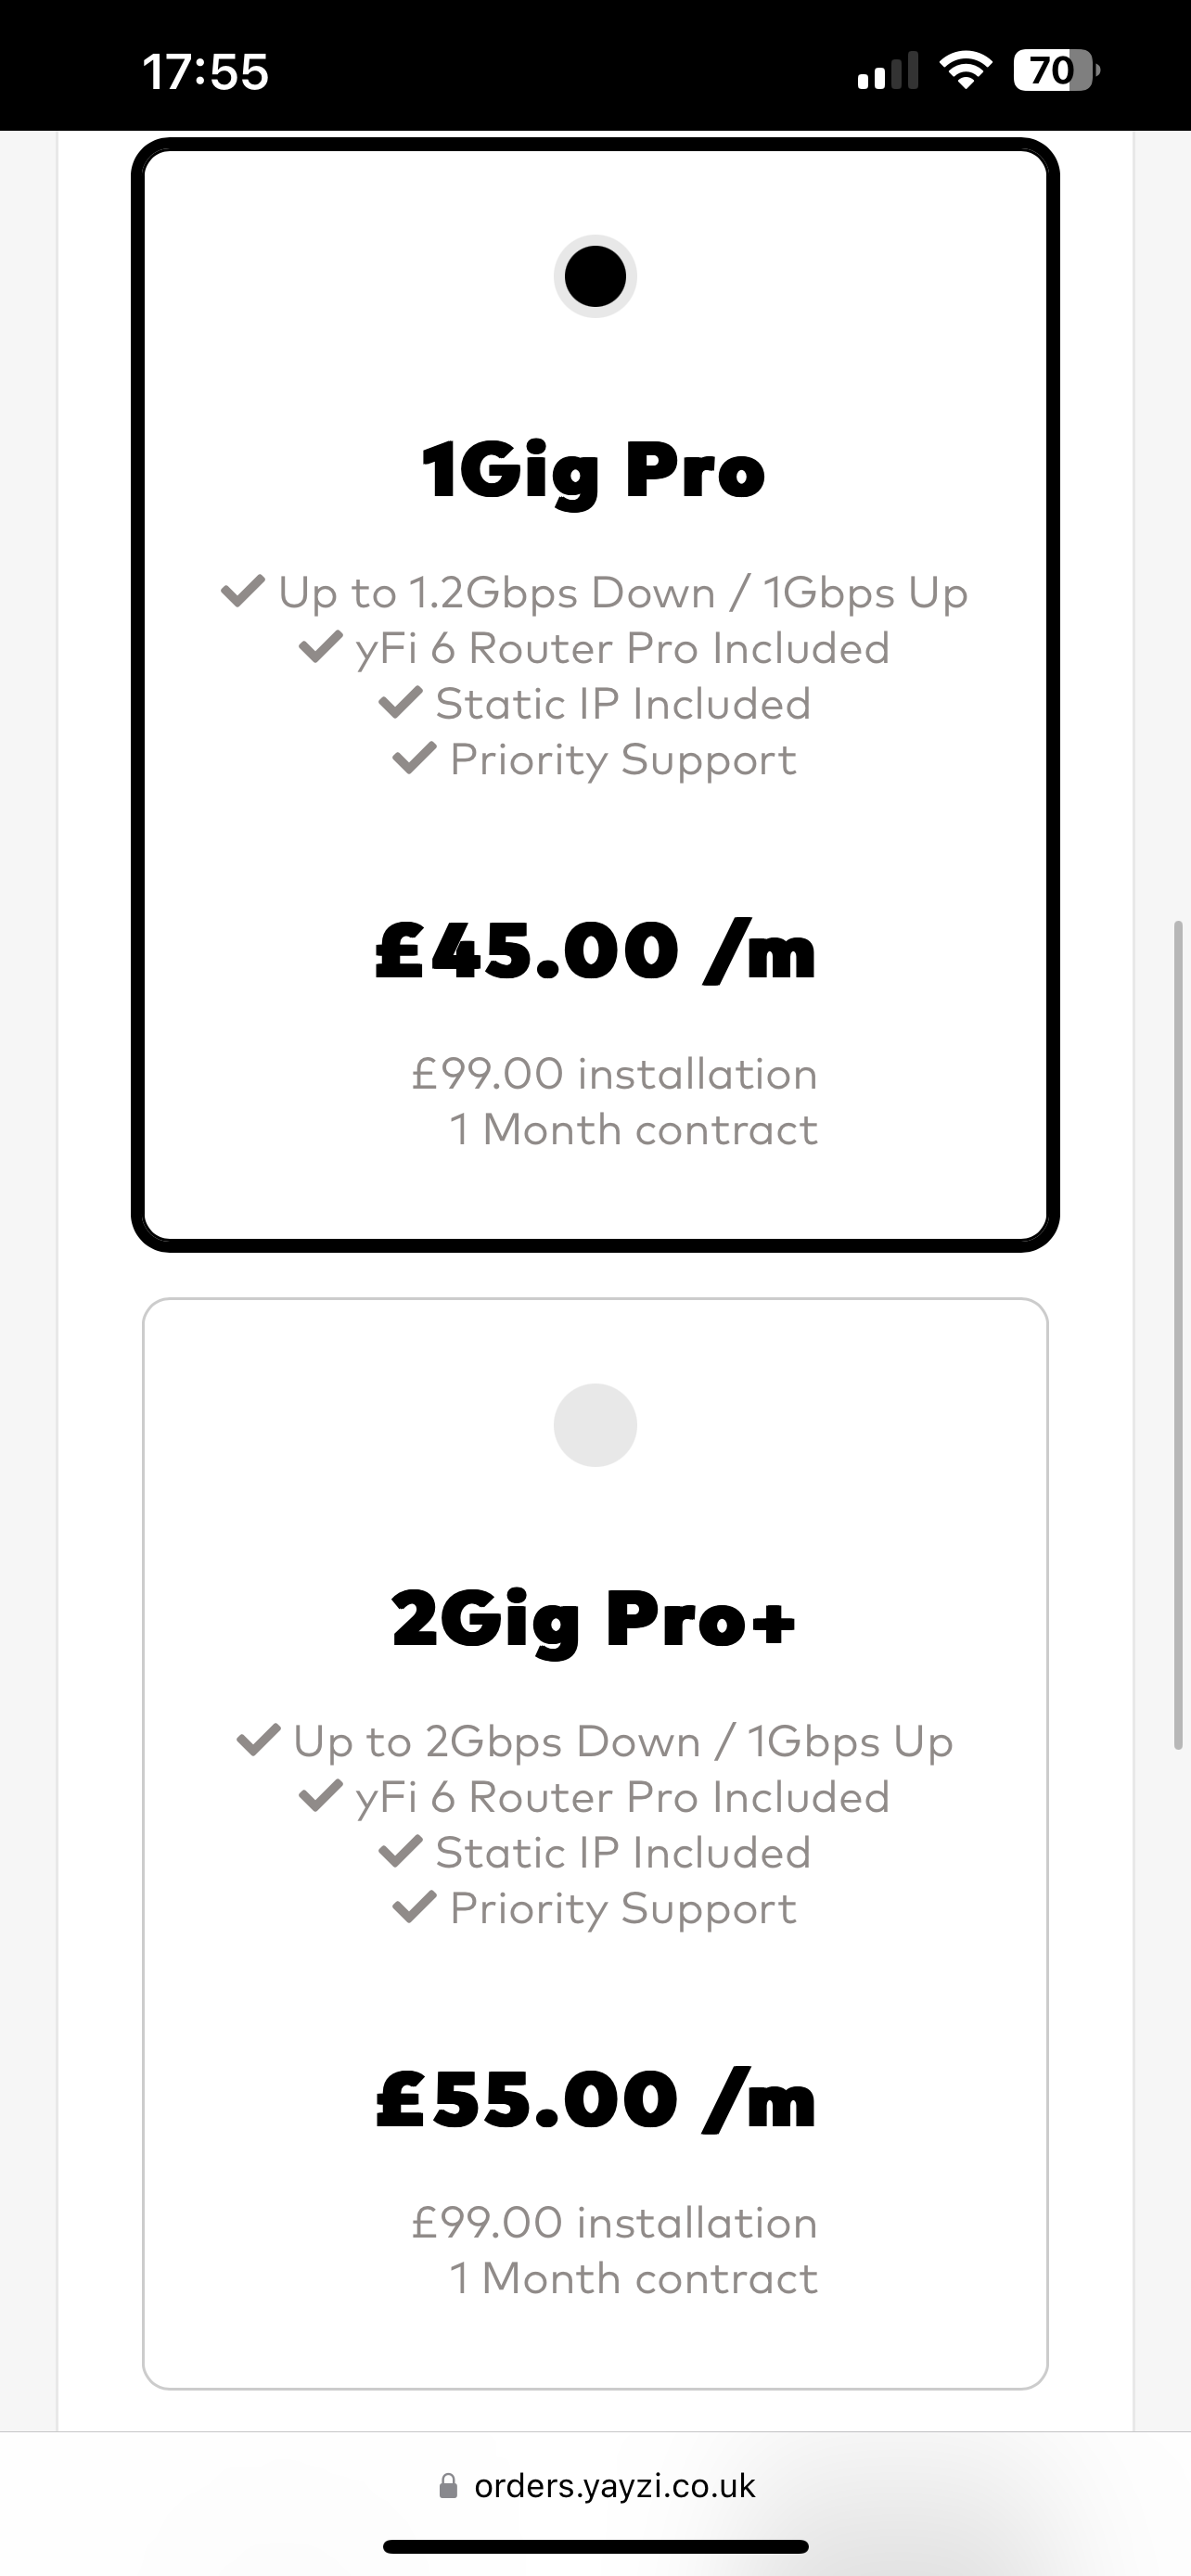1191x2576 pixels.
Task: Click checkmark beside Up to 2Gbps Down
Action: click(258, 1740)
